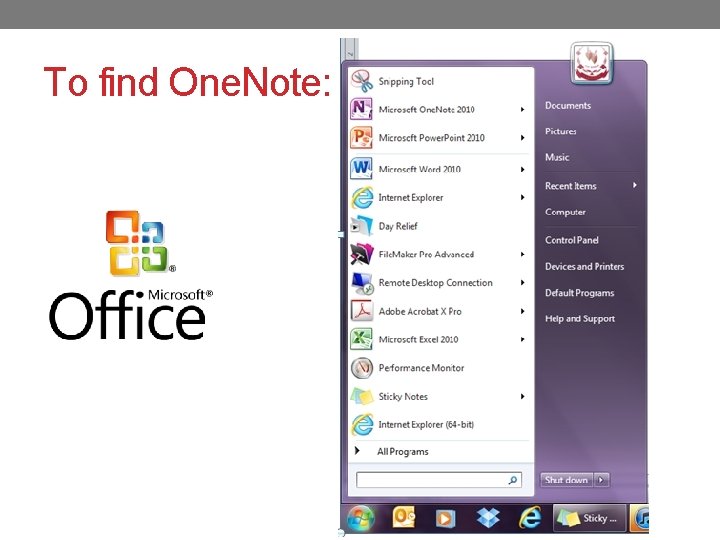Click 'Day Relief' text
Image resolution: width=720 pixels, height=540 pixels.
point(398,226)
